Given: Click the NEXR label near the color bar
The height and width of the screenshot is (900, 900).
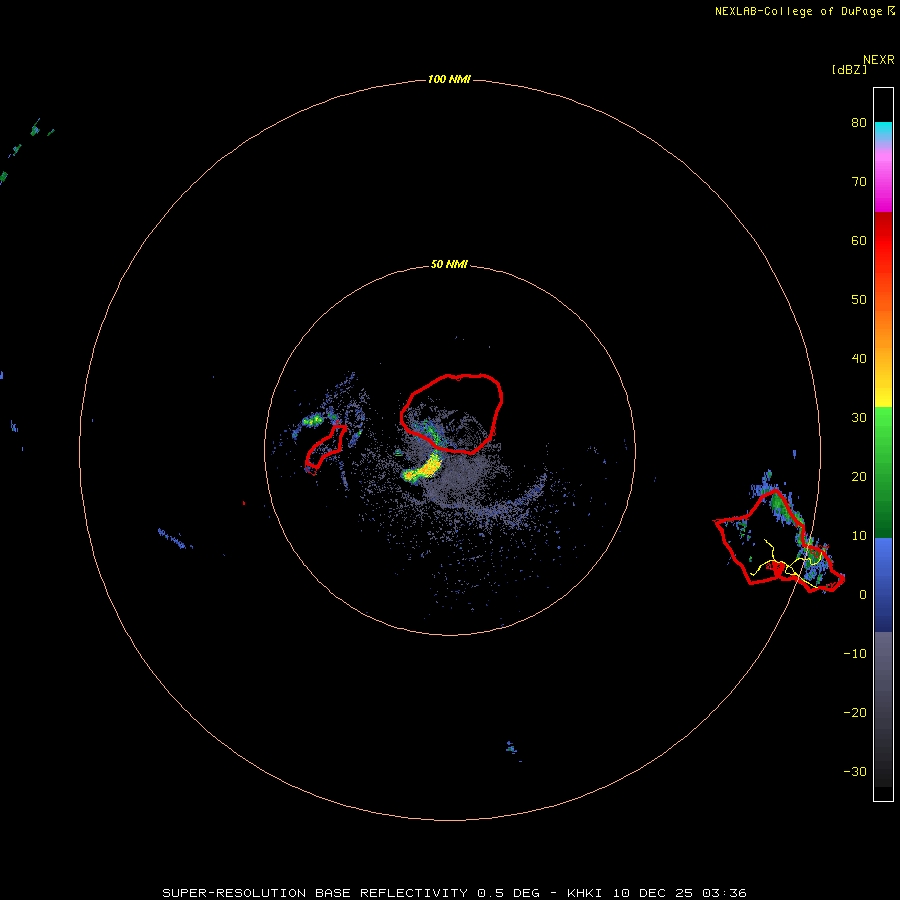Looking at the screenshot, I should tap(879, 60).
